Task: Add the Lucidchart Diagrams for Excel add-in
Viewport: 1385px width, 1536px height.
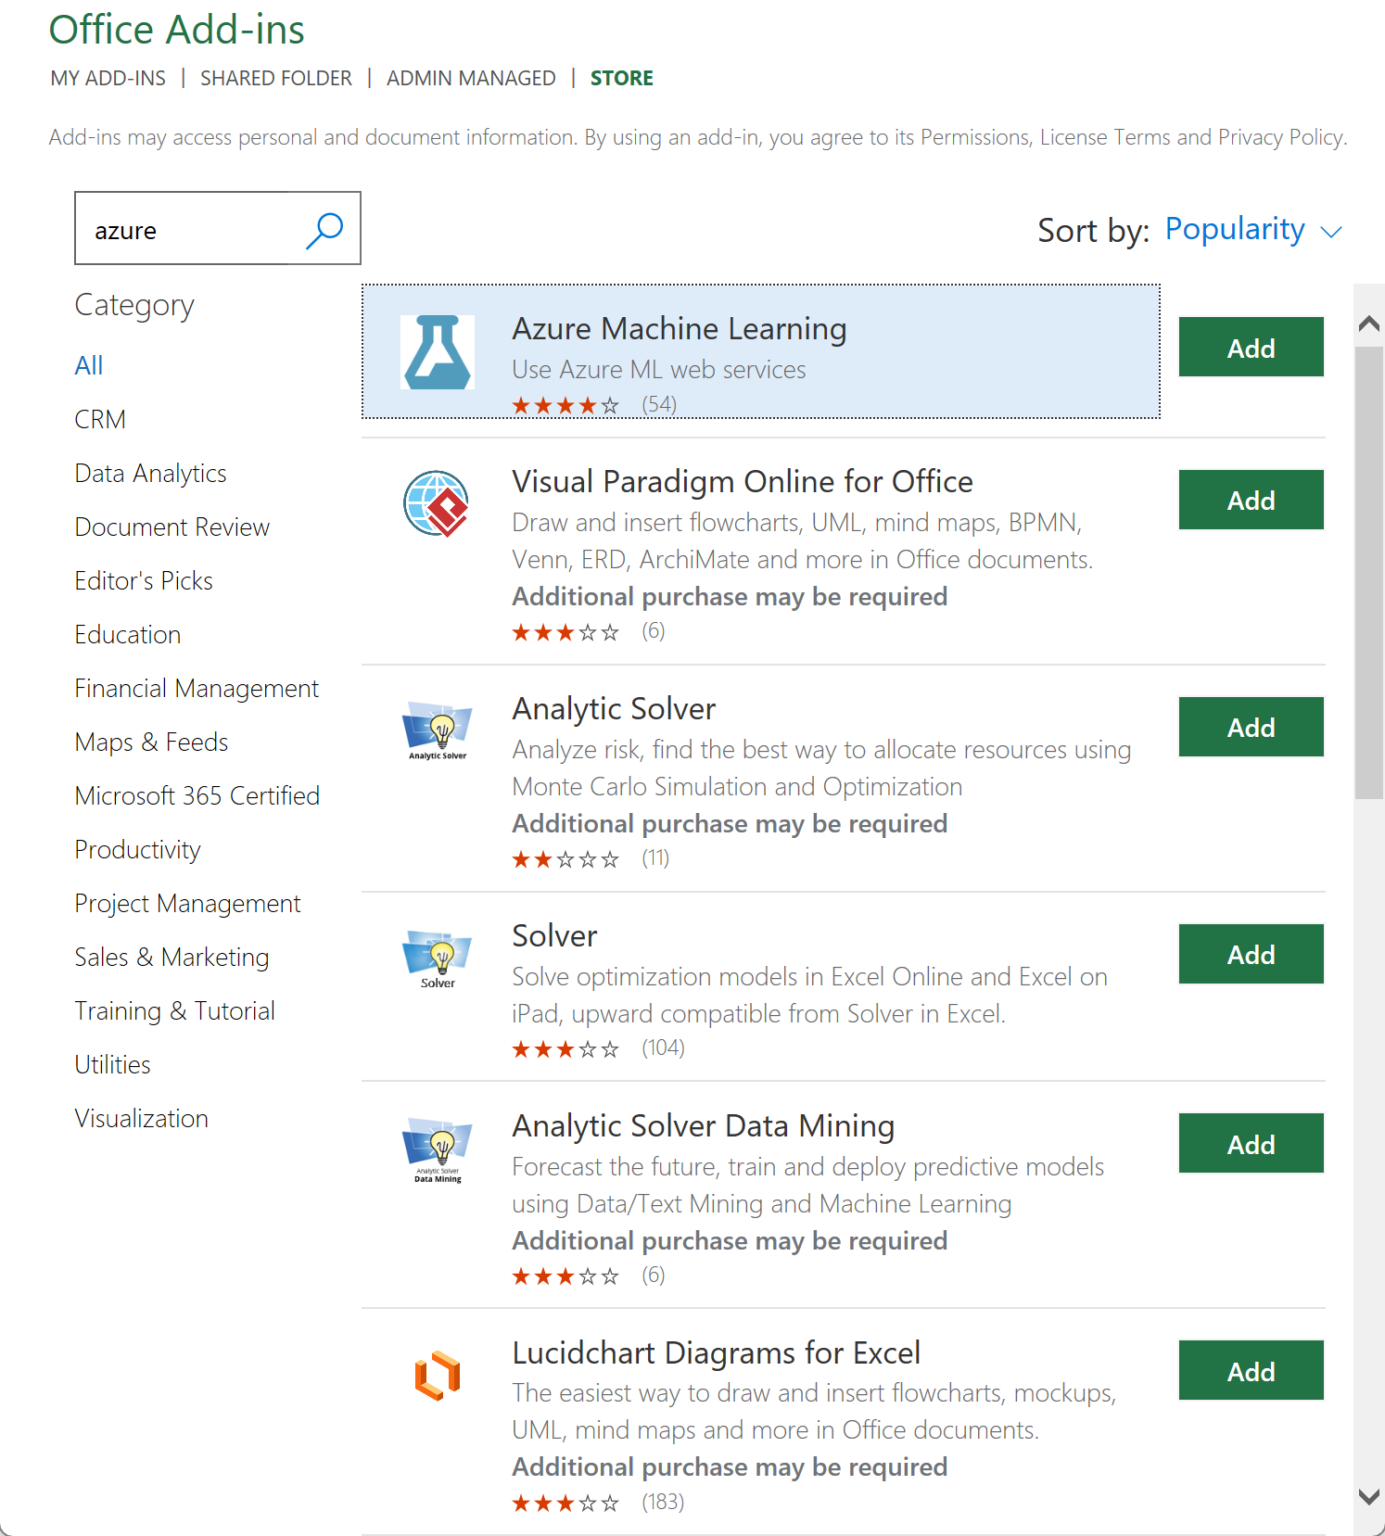Action: [x=1250, y=1370]
